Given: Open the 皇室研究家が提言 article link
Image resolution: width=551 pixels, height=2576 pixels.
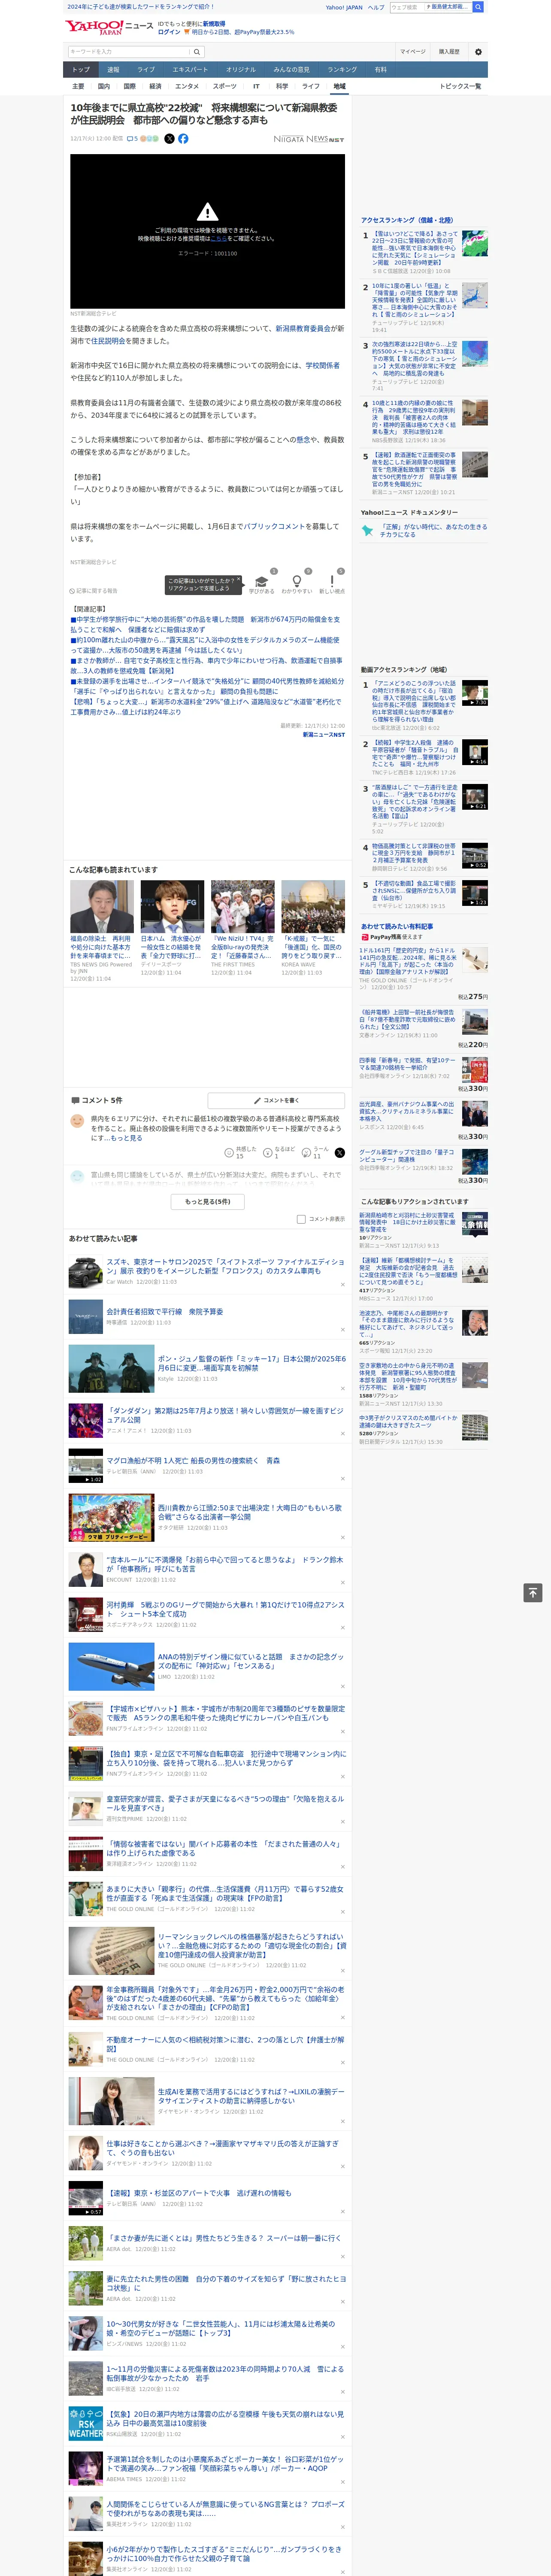Looking at the screenshot, I should [225, 1803].
